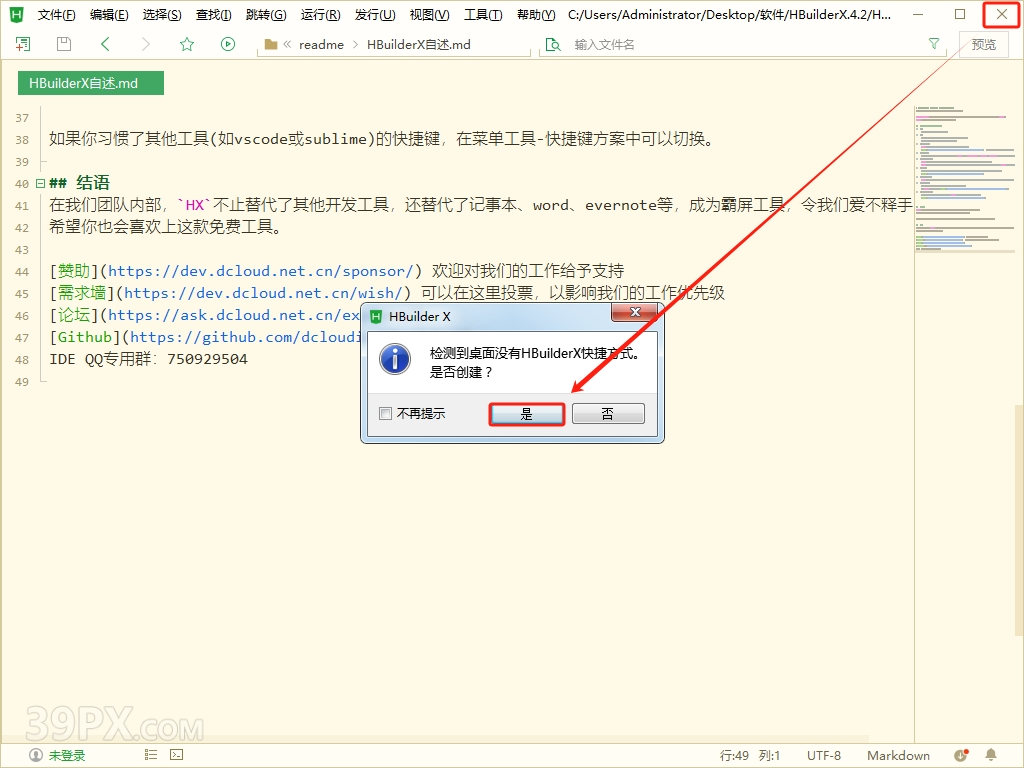The width and height of the screenshot is (1024, 768).
Task: Click readme in the breadcrumb path
Action: point(321,44)
